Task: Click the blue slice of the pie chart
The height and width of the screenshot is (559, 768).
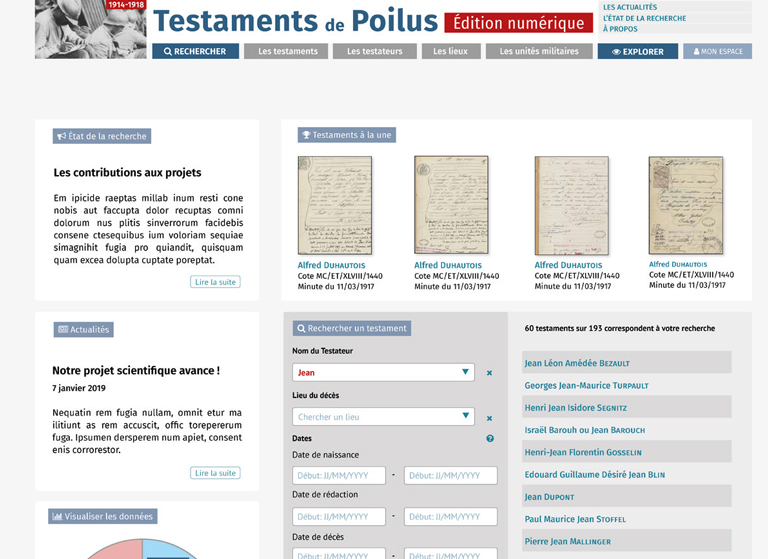Action: [x=169, y=550]
